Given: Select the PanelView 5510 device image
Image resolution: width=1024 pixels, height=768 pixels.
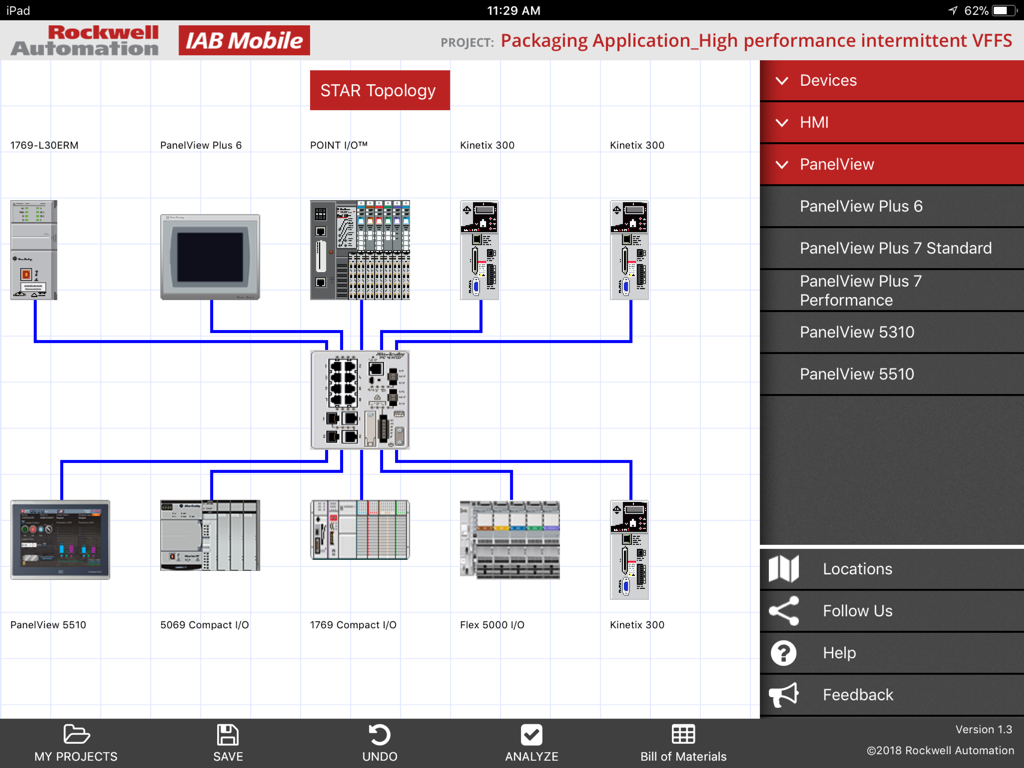Looking at the screenshot, I should (x=59, y=538).
